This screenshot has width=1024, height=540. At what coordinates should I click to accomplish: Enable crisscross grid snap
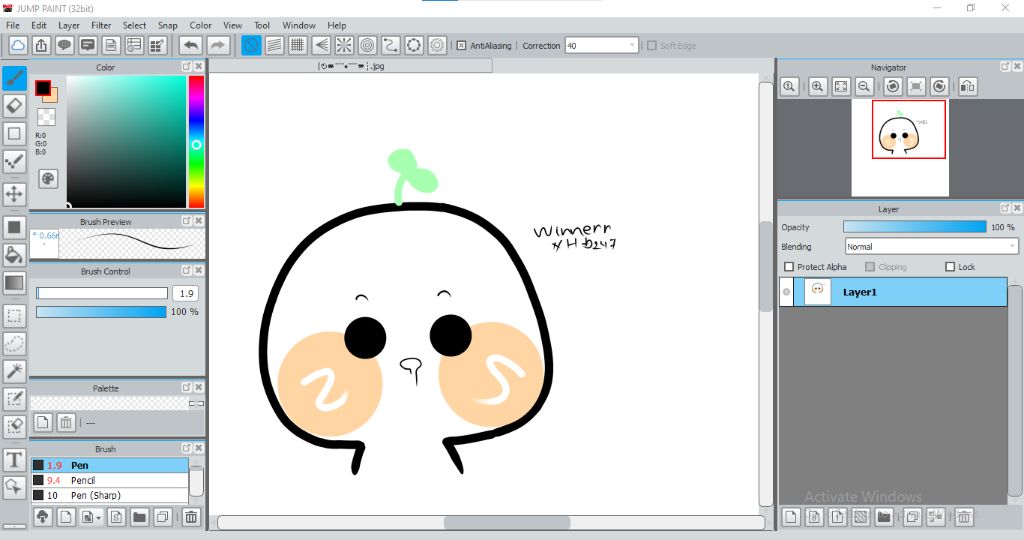[298, 46]
